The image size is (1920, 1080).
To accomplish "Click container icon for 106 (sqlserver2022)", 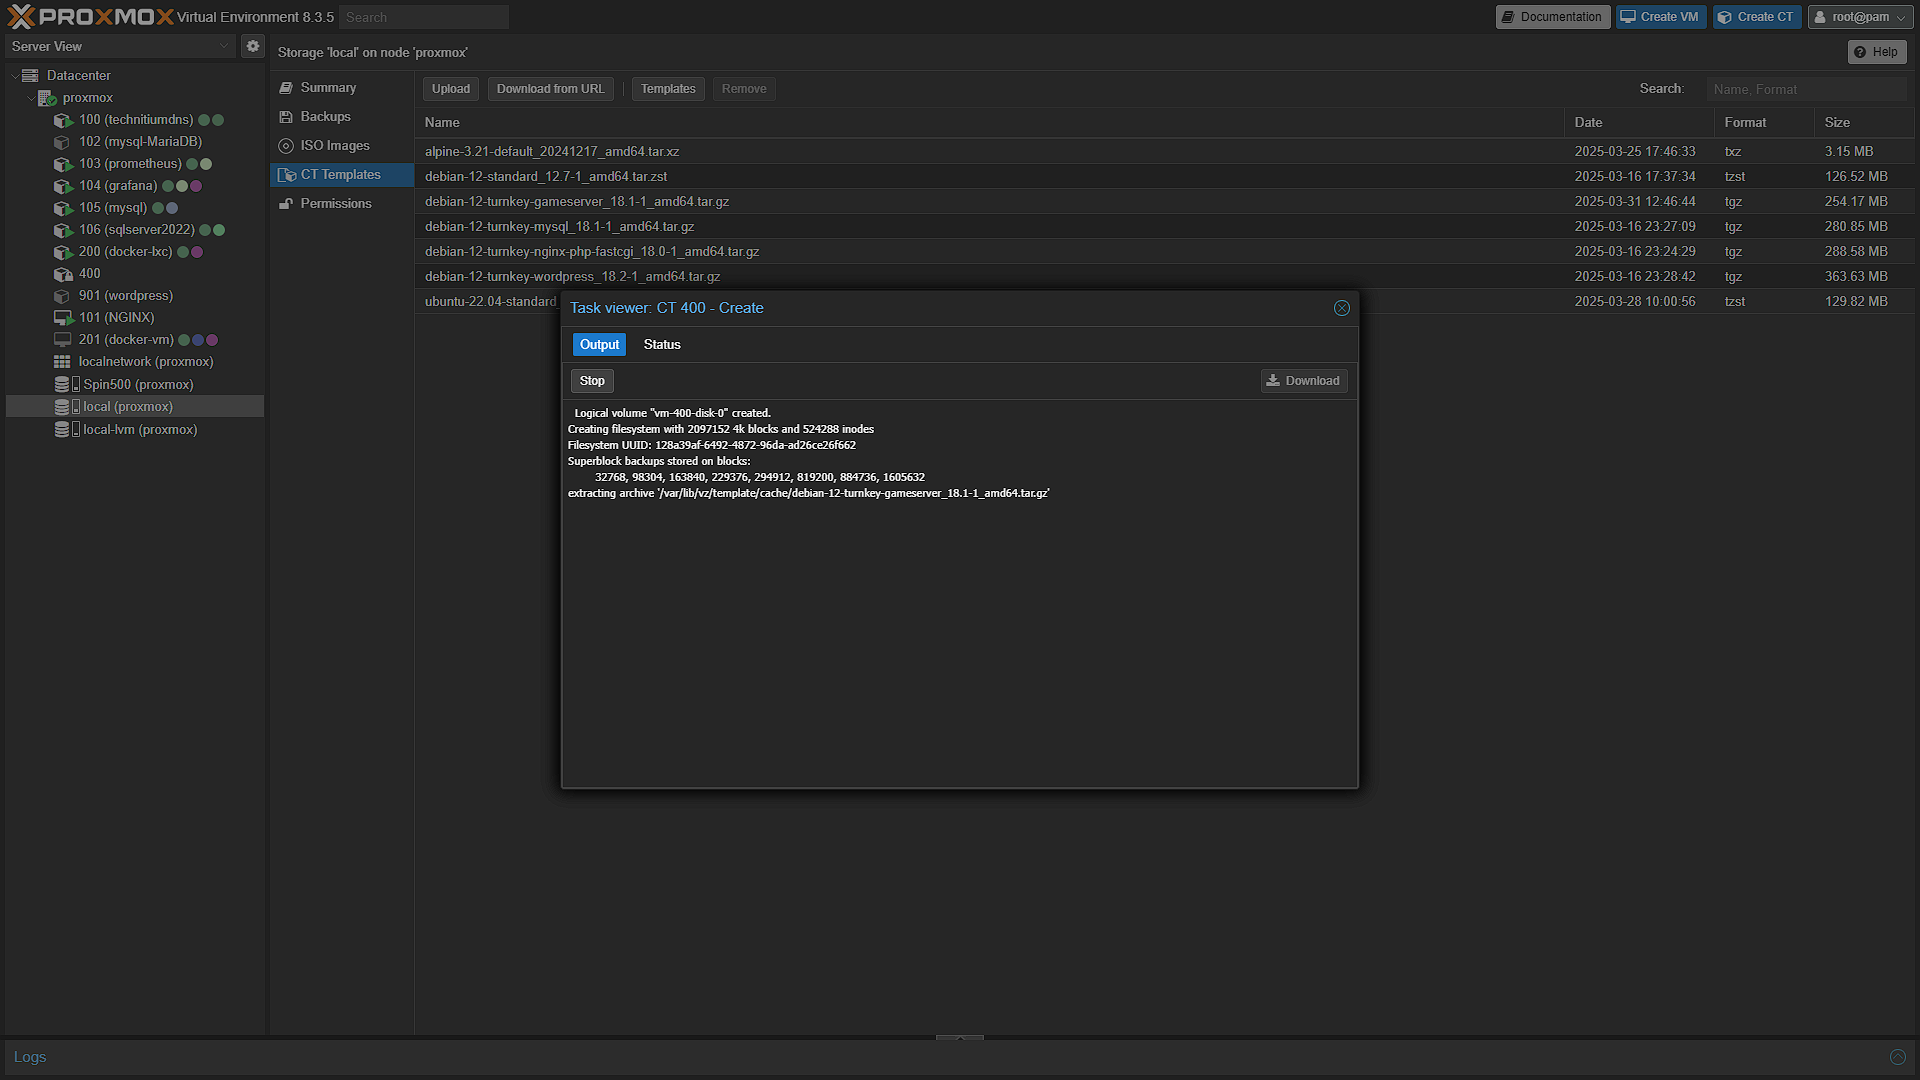I will click(63, 230).
